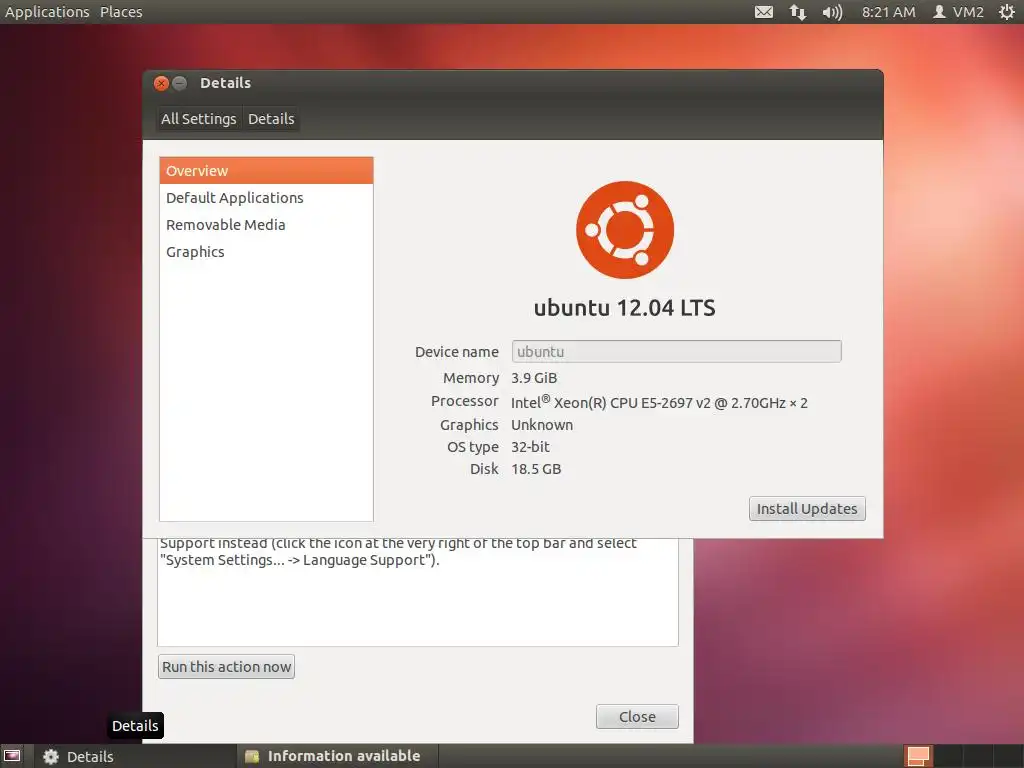Select Default Applications in sidebar
The height and width of the screenshot is (768, 1024).
pos(266,198)
